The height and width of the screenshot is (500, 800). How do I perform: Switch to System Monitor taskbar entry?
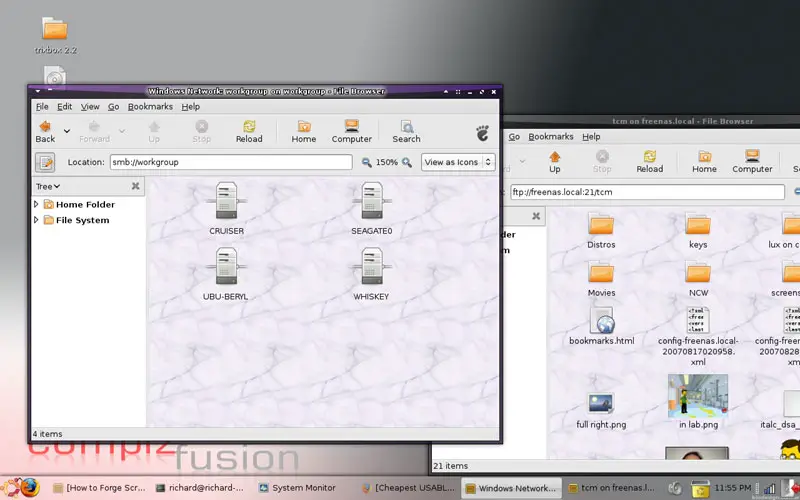click(x=297, y=488)
